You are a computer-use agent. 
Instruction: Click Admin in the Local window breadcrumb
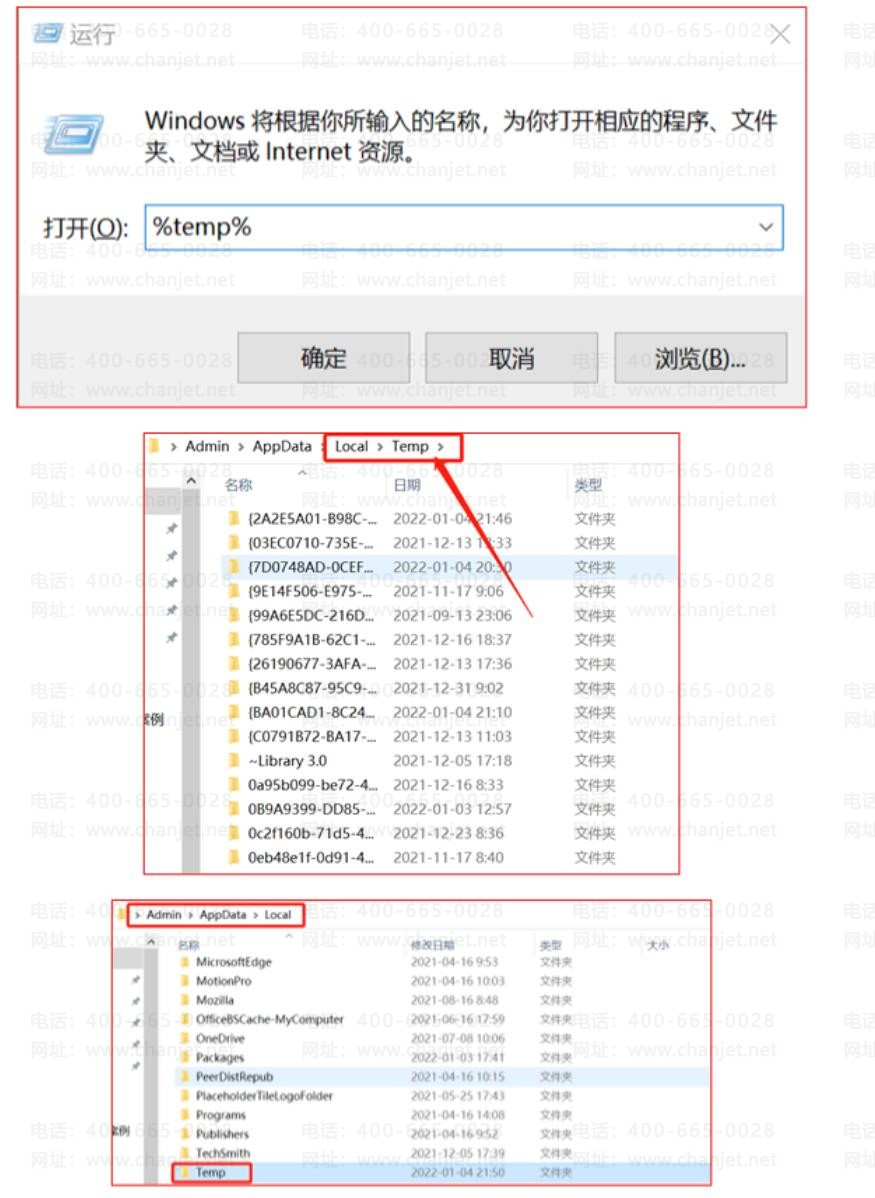click(164, 915)
